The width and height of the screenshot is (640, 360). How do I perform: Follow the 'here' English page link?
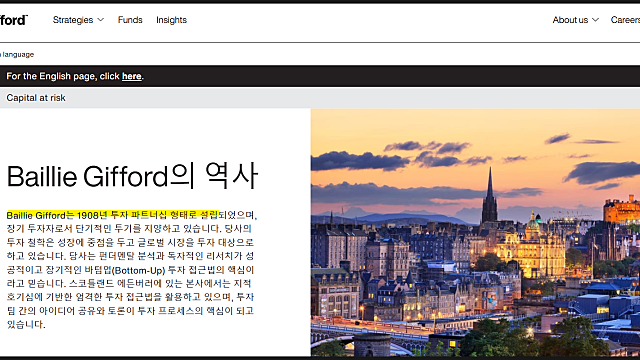pos(131,76)
